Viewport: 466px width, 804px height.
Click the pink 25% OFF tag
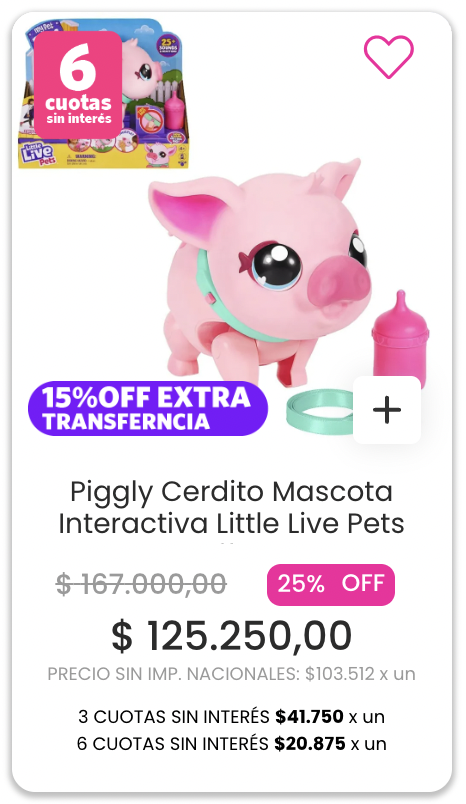(331, 585)
